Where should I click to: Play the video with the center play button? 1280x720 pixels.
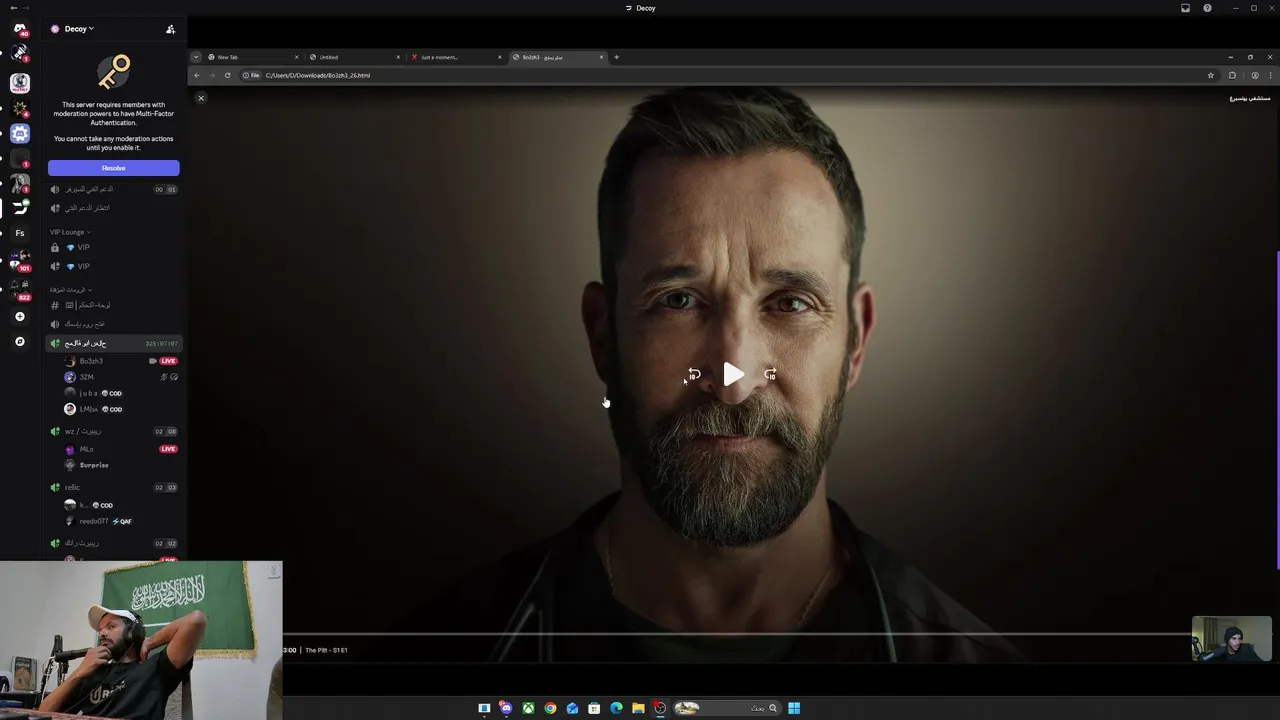[x=733, y=375]
